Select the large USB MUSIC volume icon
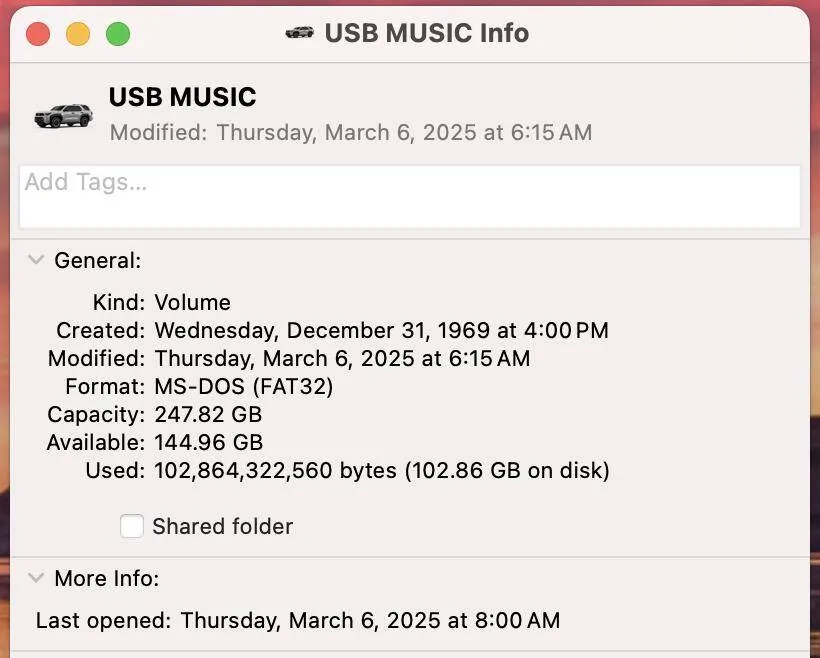The image size is (820, 658). click(x=63, y=115)
